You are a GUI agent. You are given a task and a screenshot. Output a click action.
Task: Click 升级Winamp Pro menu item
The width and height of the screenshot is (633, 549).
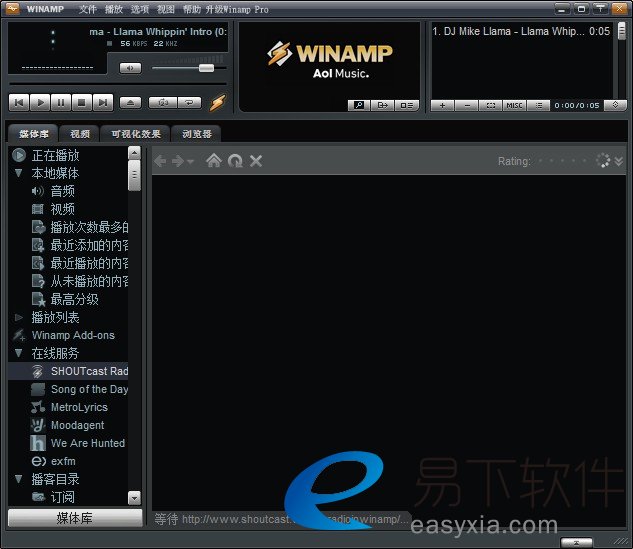[237, 9]
